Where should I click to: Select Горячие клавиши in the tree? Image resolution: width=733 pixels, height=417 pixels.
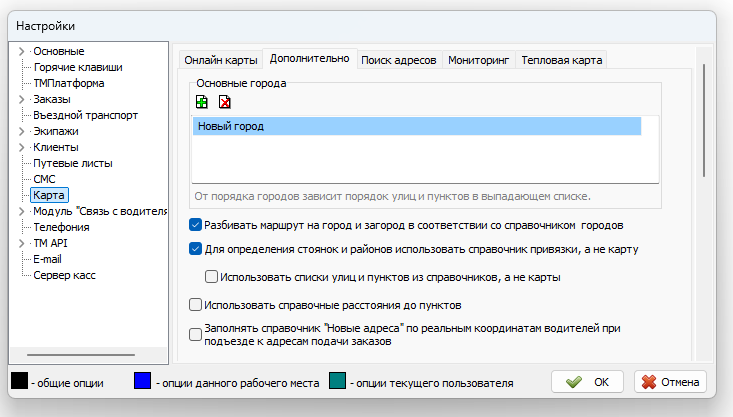(78, 67)
